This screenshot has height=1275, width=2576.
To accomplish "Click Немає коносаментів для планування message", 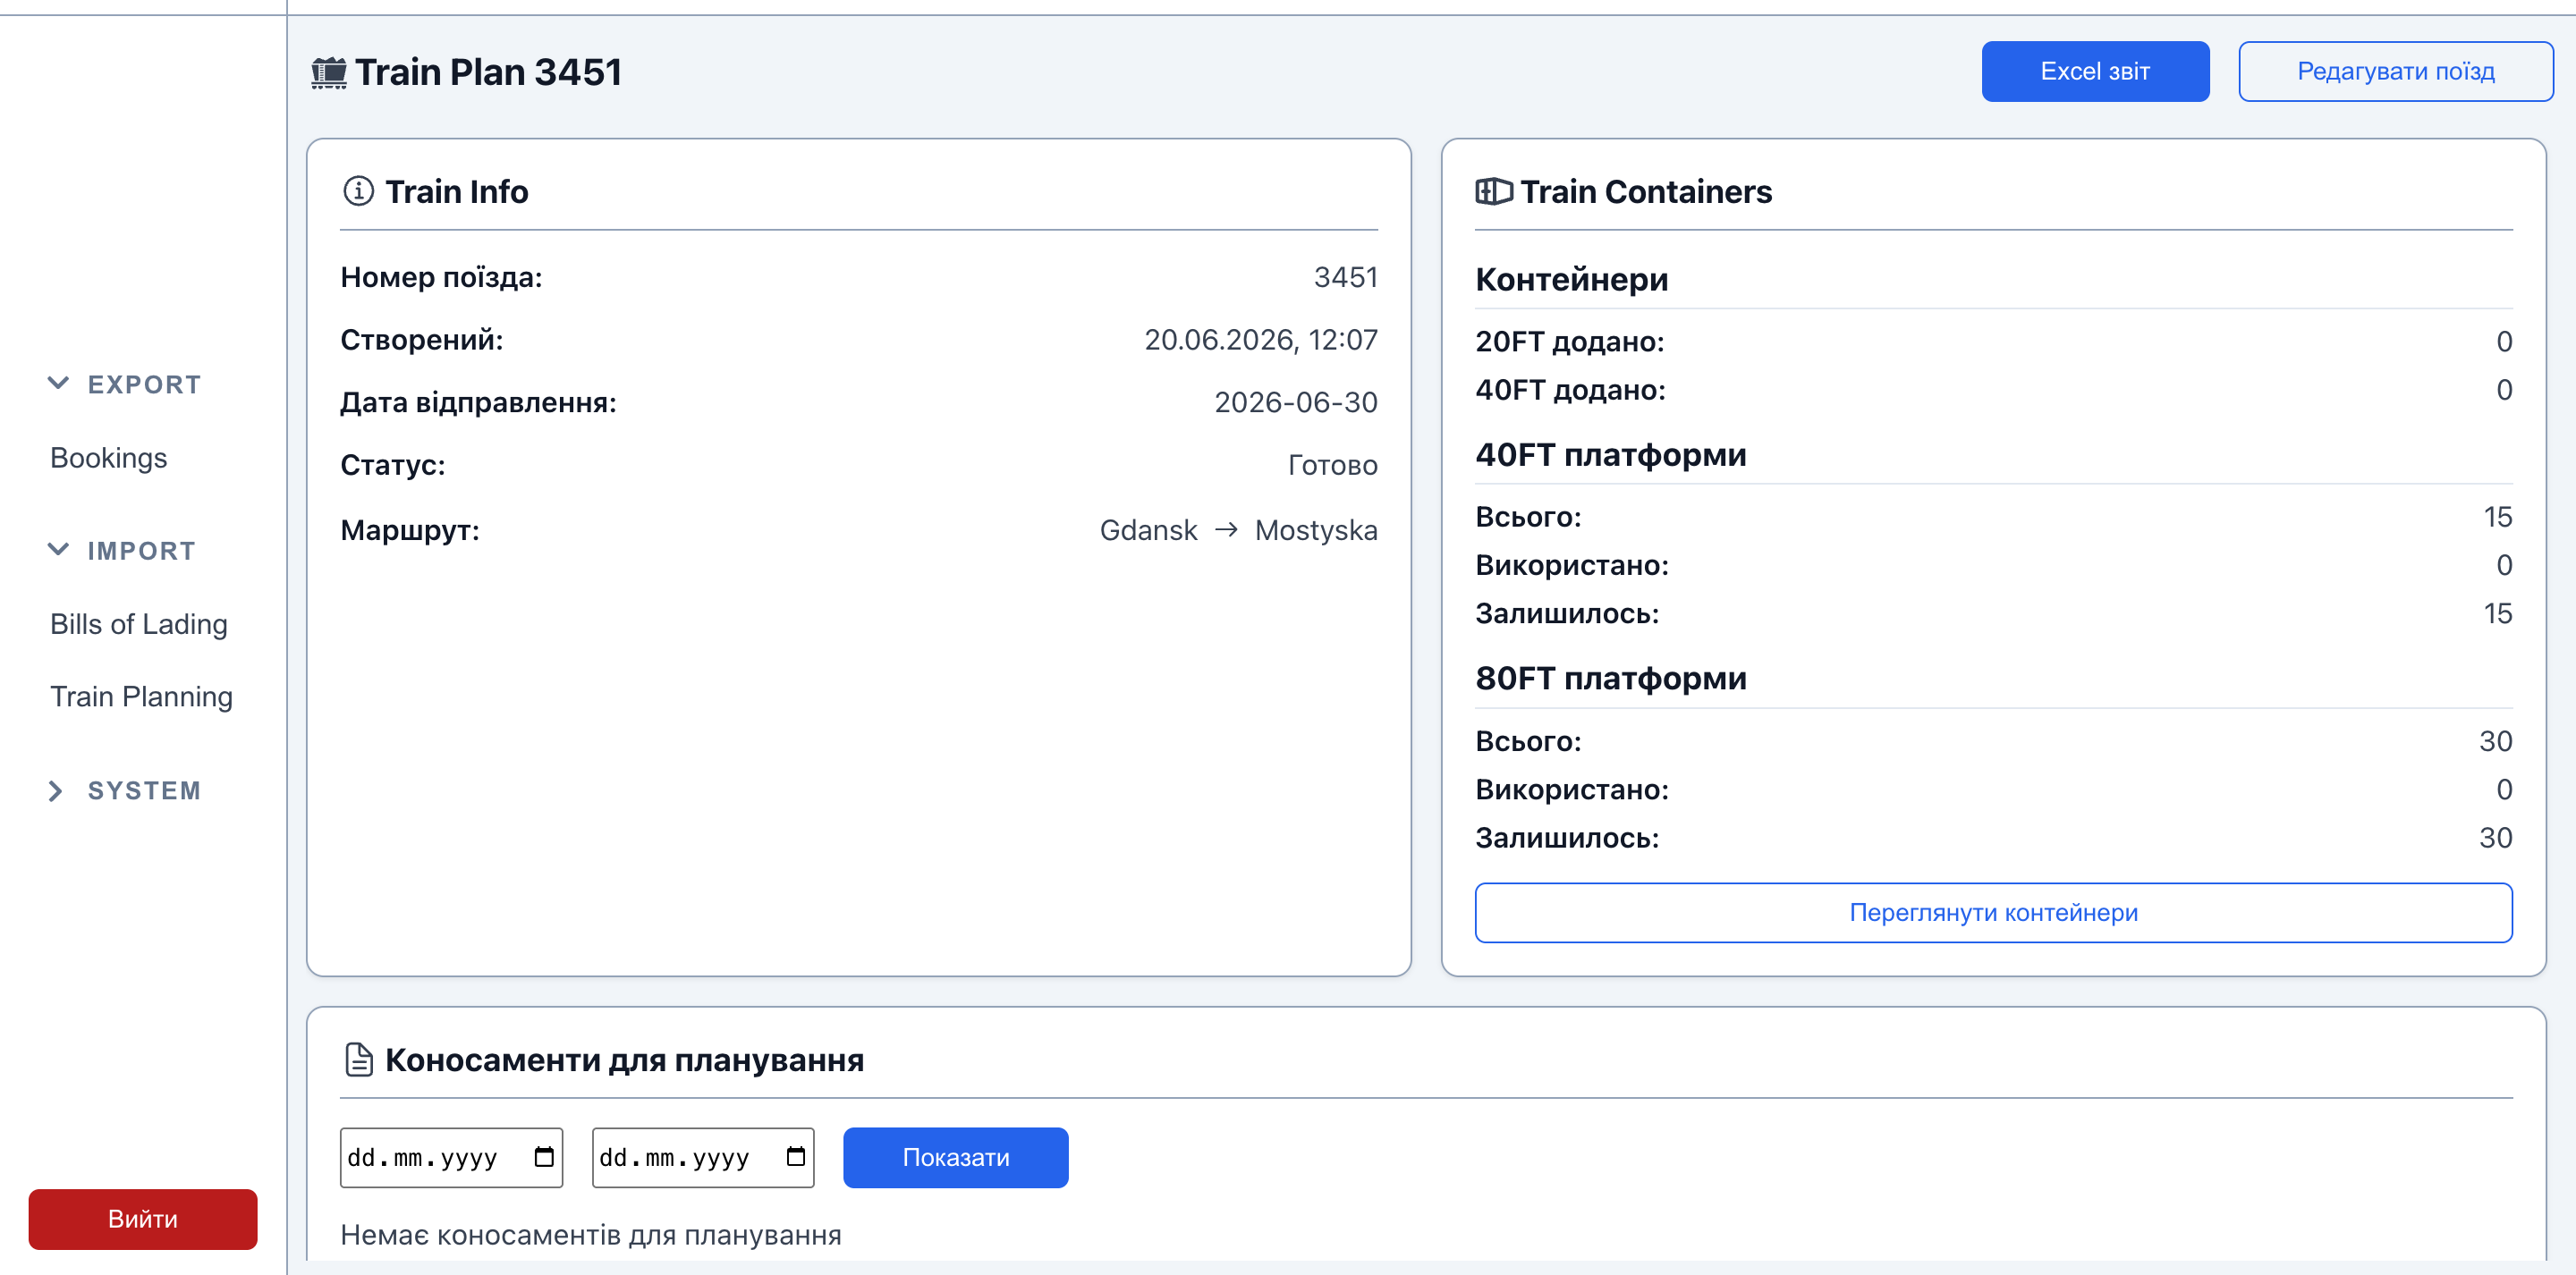I will tap(591, 1235).
